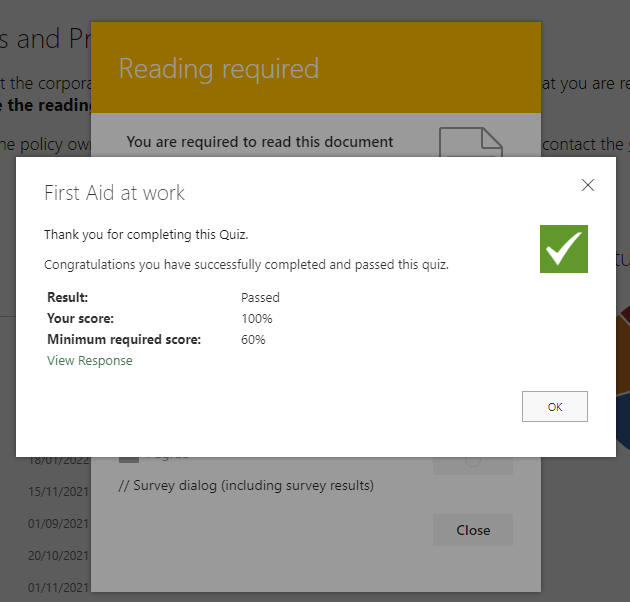
Task: Click the Close button in Reading required
Action: point(473,530)
